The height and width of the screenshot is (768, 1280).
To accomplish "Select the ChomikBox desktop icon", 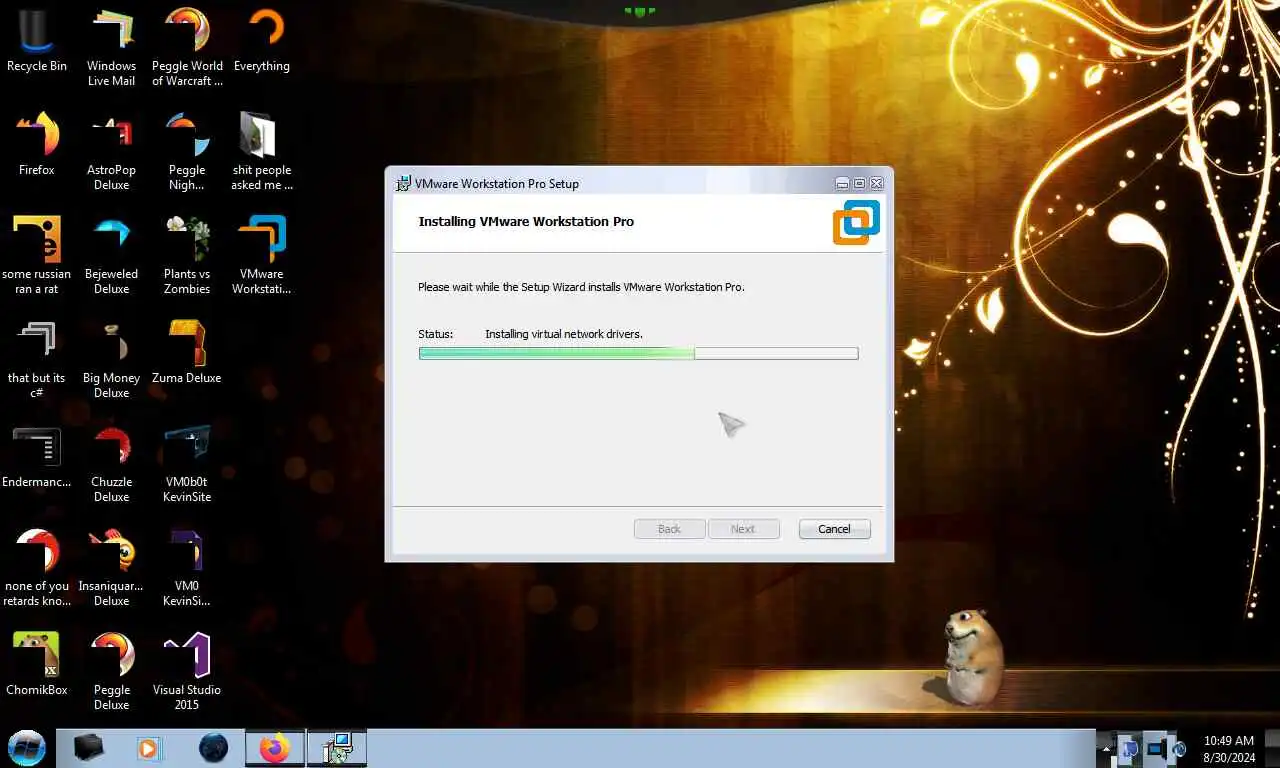I will coord(37,665).
